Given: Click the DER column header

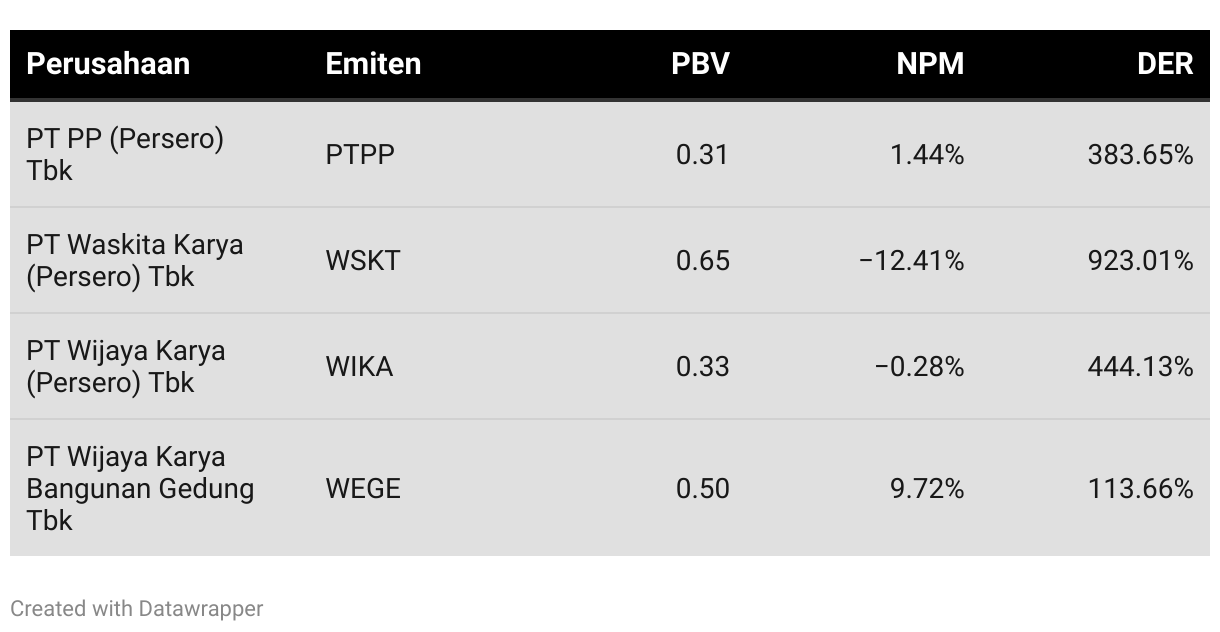Looking at the screenshot, I should [1165, 64].
